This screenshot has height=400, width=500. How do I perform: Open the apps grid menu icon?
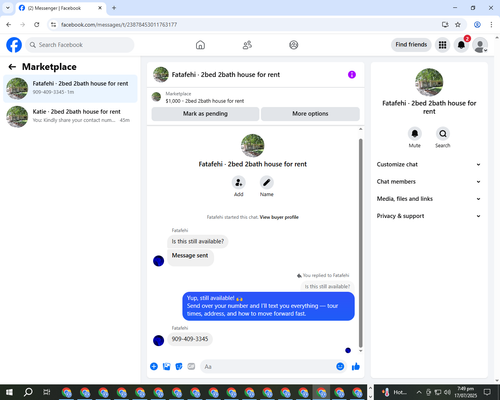(442, 45)
